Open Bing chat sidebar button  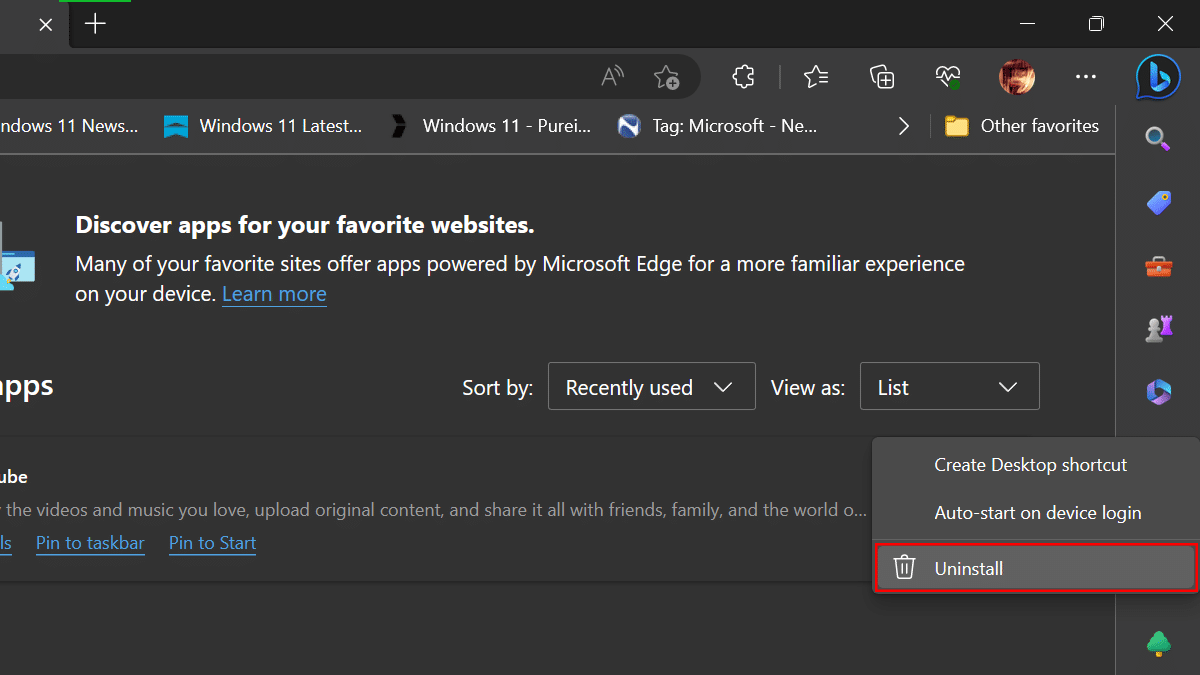(x=1158, y=77)
